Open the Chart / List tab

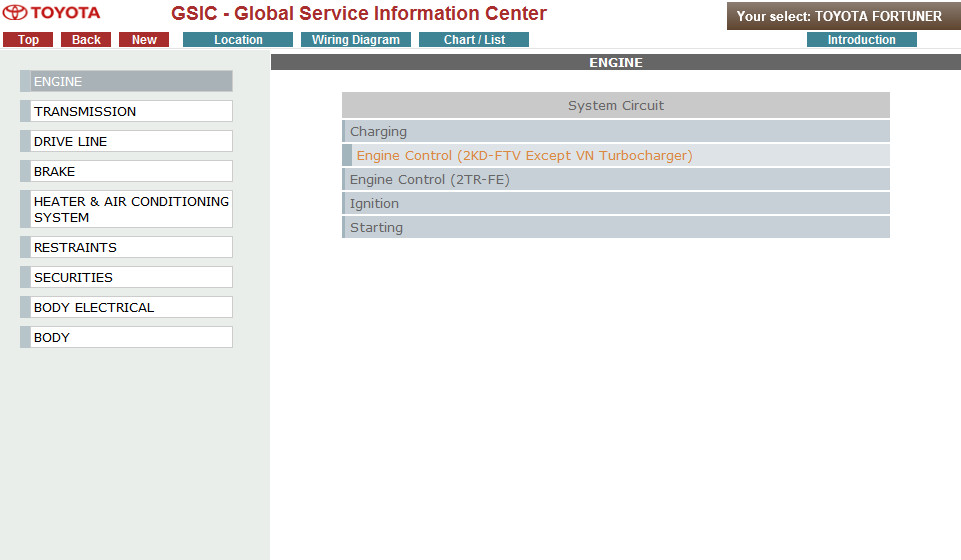(x=474, y=40)
